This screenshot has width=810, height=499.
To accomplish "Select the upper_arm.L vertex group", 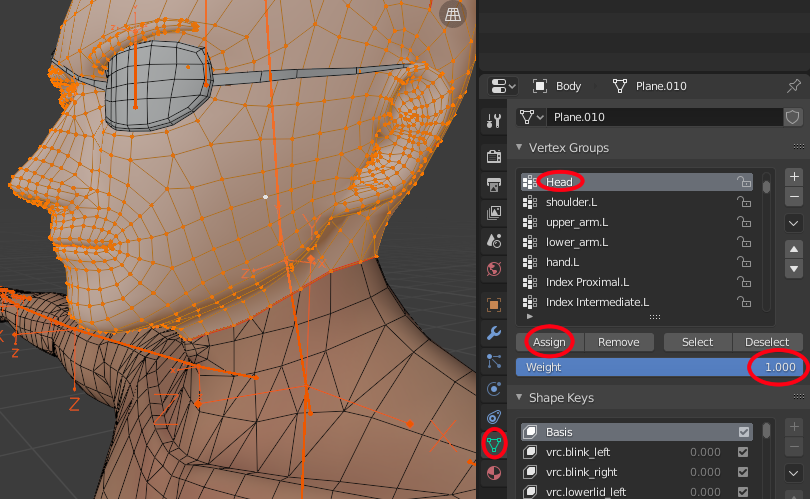I will (636, 222).
